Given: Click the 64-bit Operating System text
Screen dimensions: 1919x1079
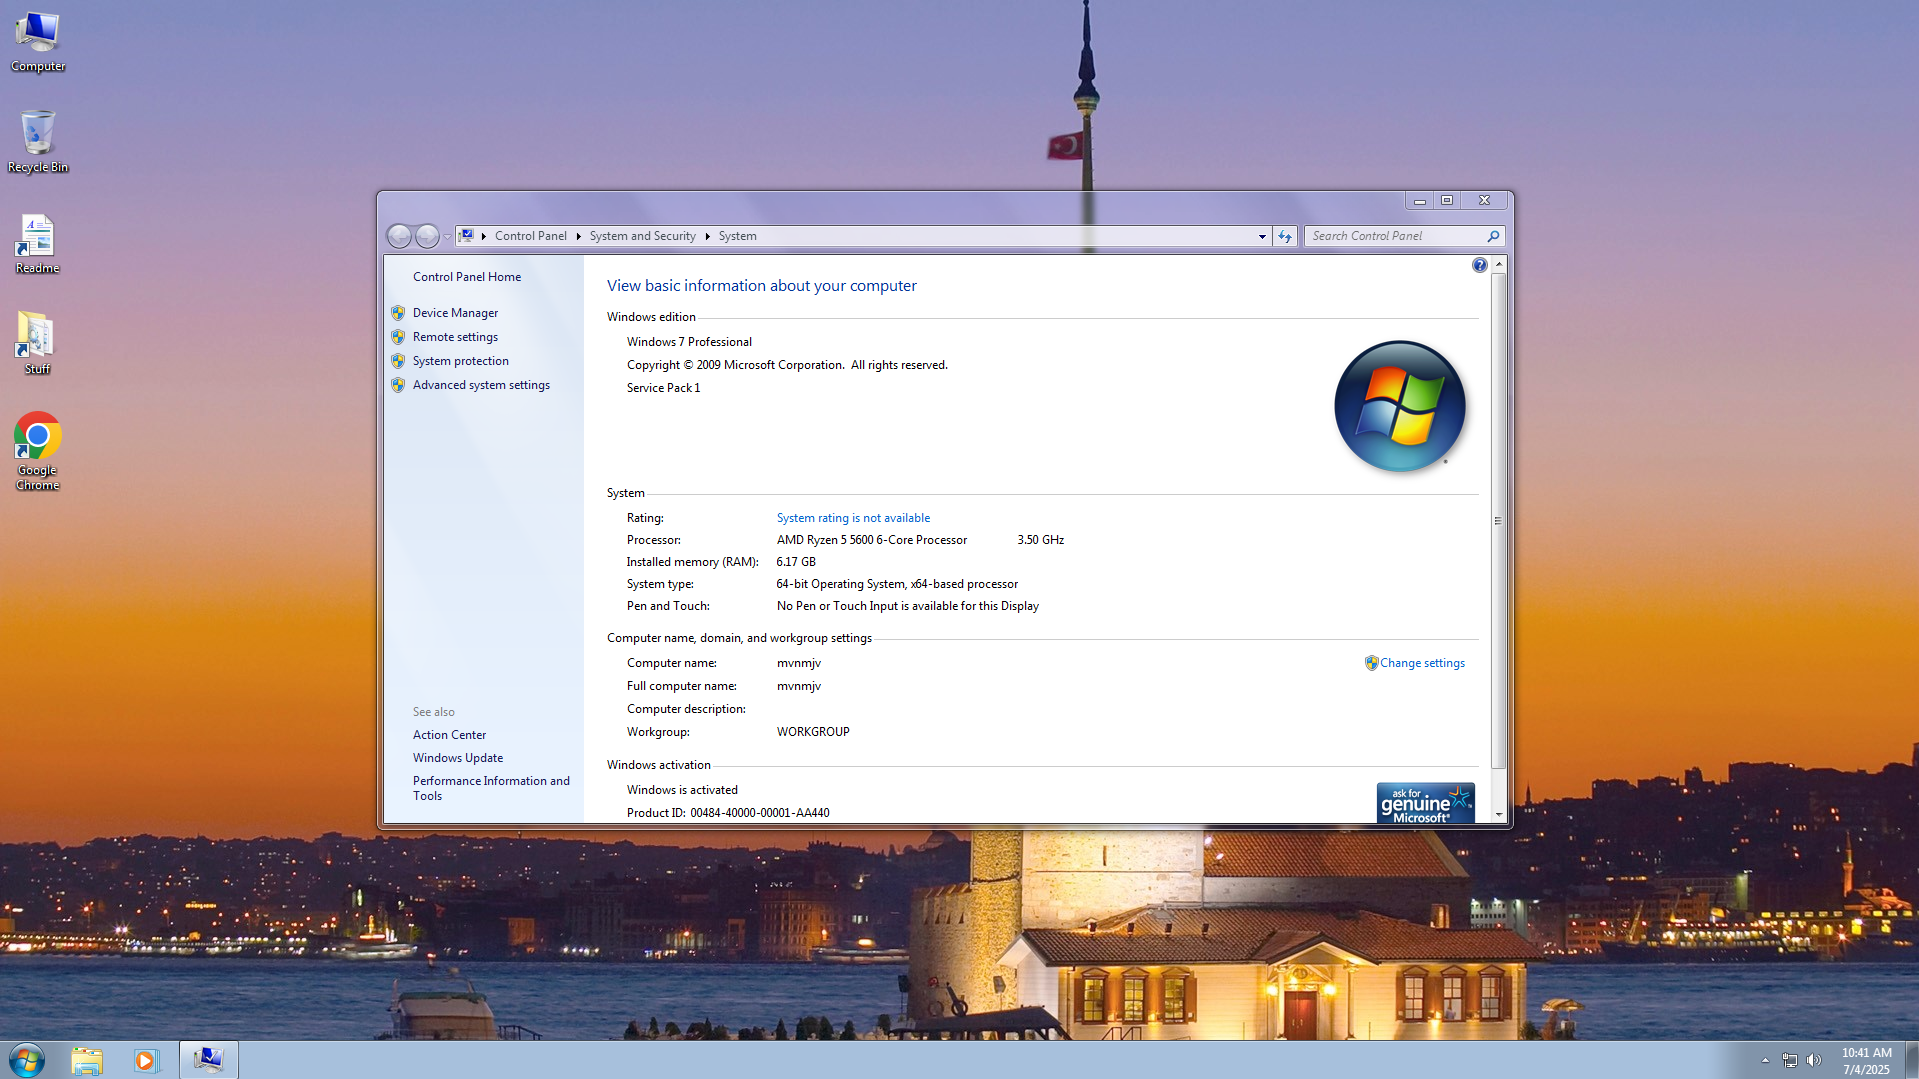Looking at the screenshot, I should [897, 584].
